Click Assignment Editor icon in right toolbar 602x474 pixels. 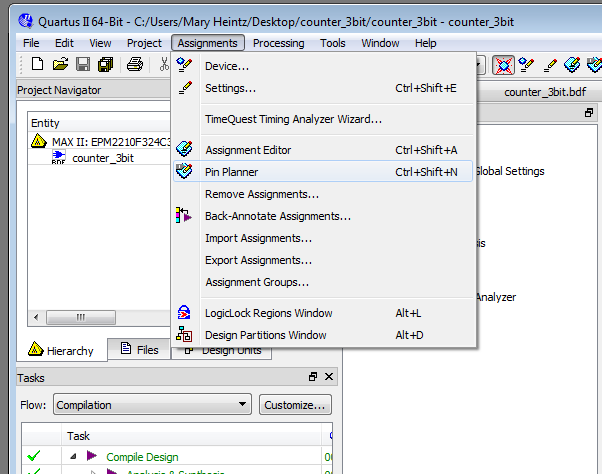(x=572, y=65)
